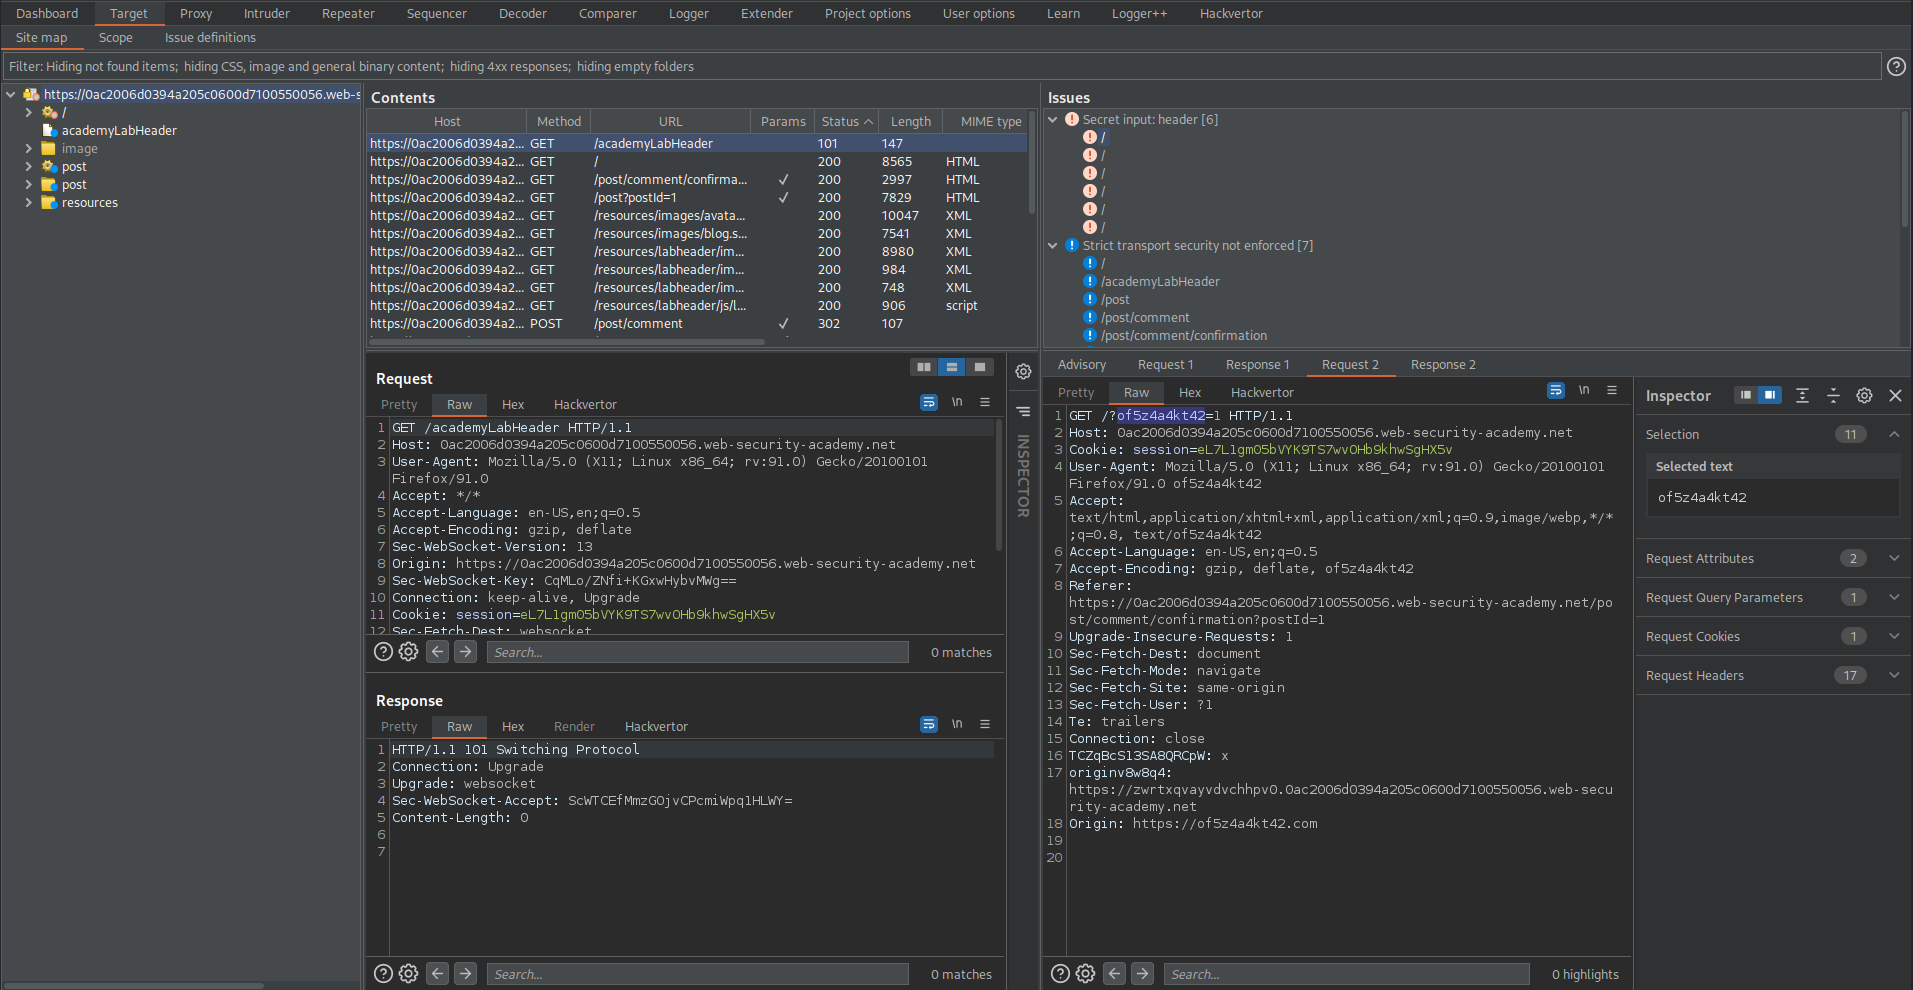Dock Inspector panel to the left
Image resolution: width=1913 pixels, height=990 pixels.
tap(1746, 395)
